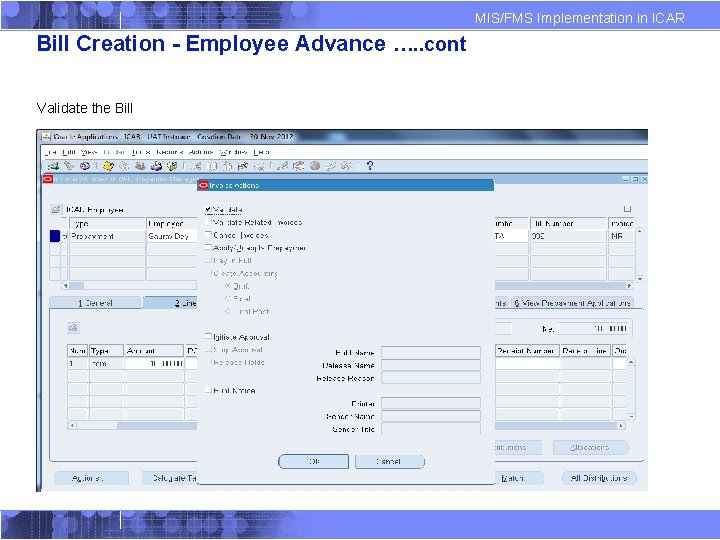Click the Cut toolbar icon

(196, 166)
